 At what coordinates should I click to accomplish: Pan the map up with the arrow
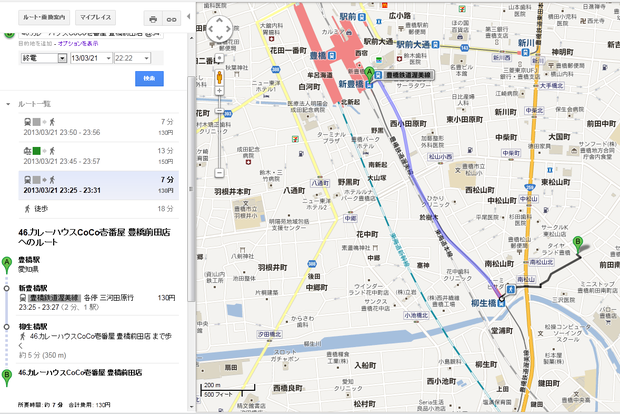tap(219, 19)
